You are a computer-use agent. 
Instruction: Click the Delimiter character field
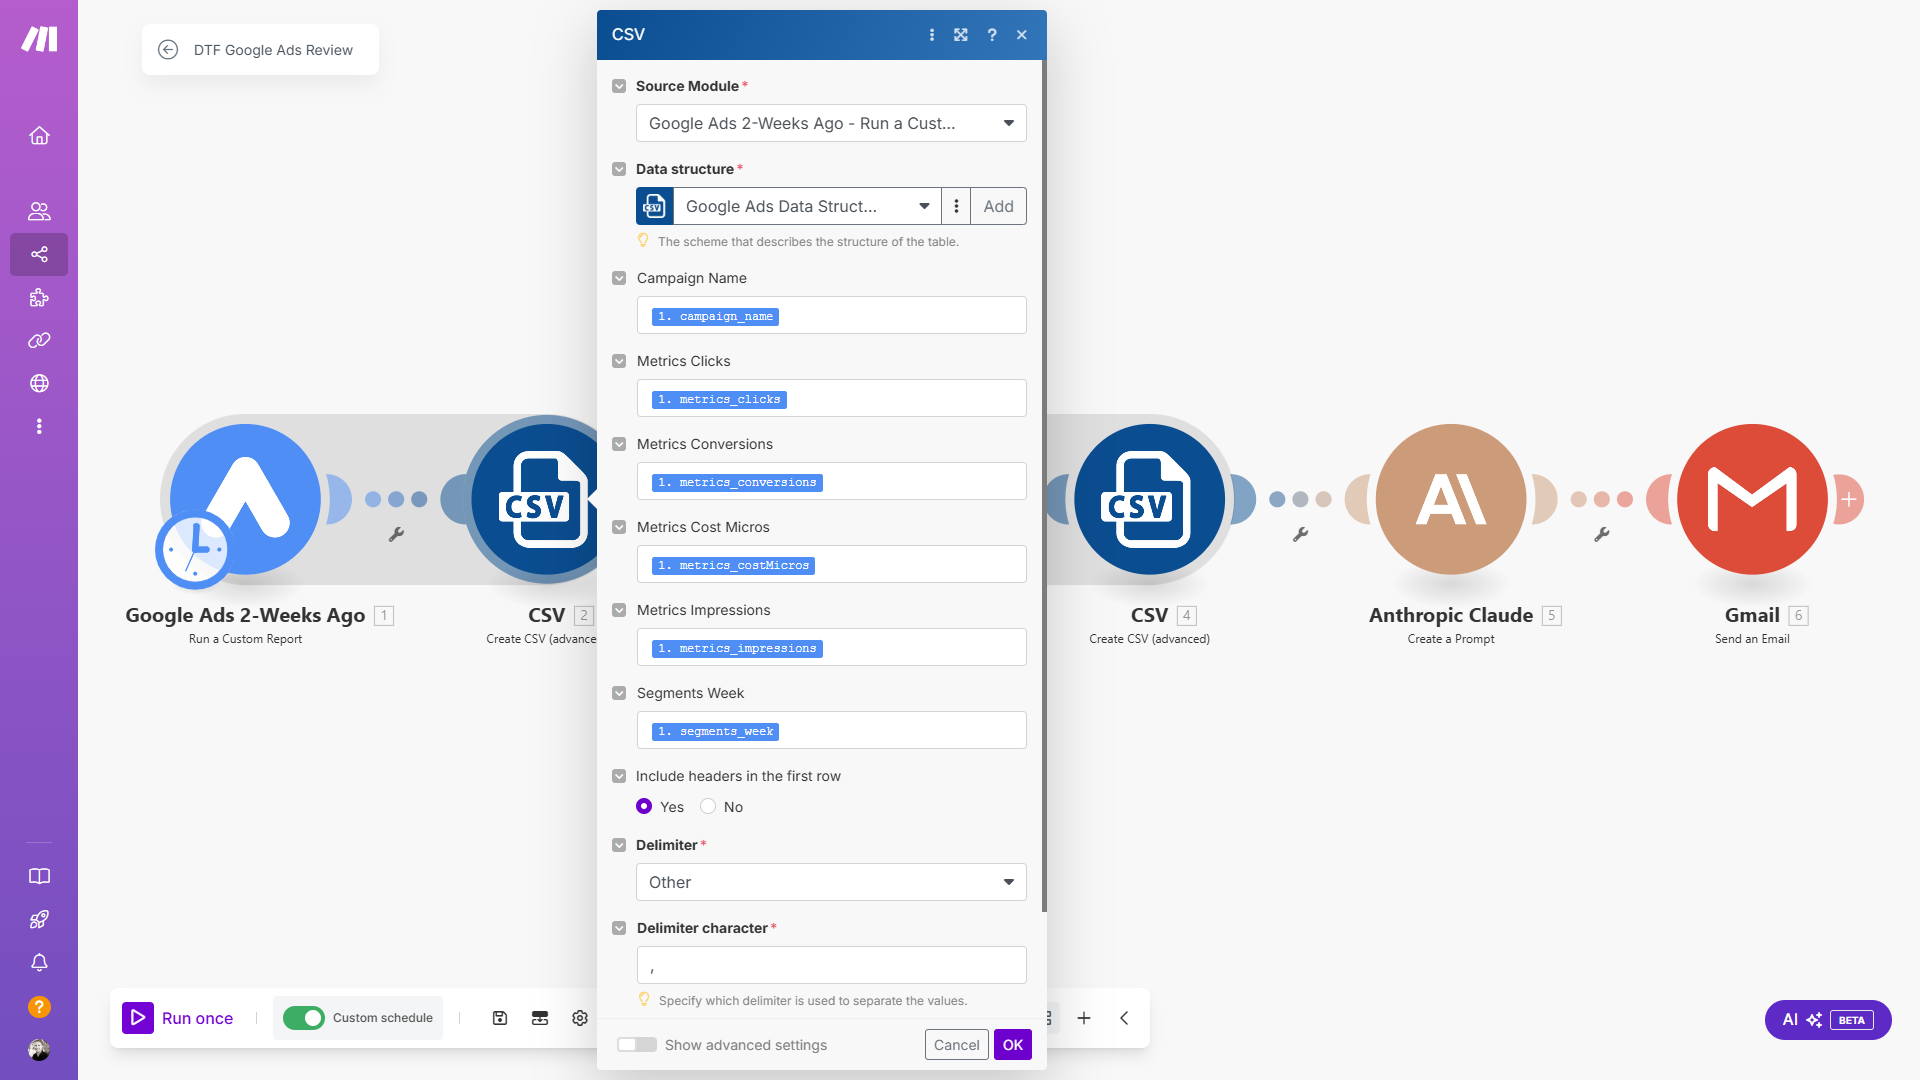click(831, 965)
